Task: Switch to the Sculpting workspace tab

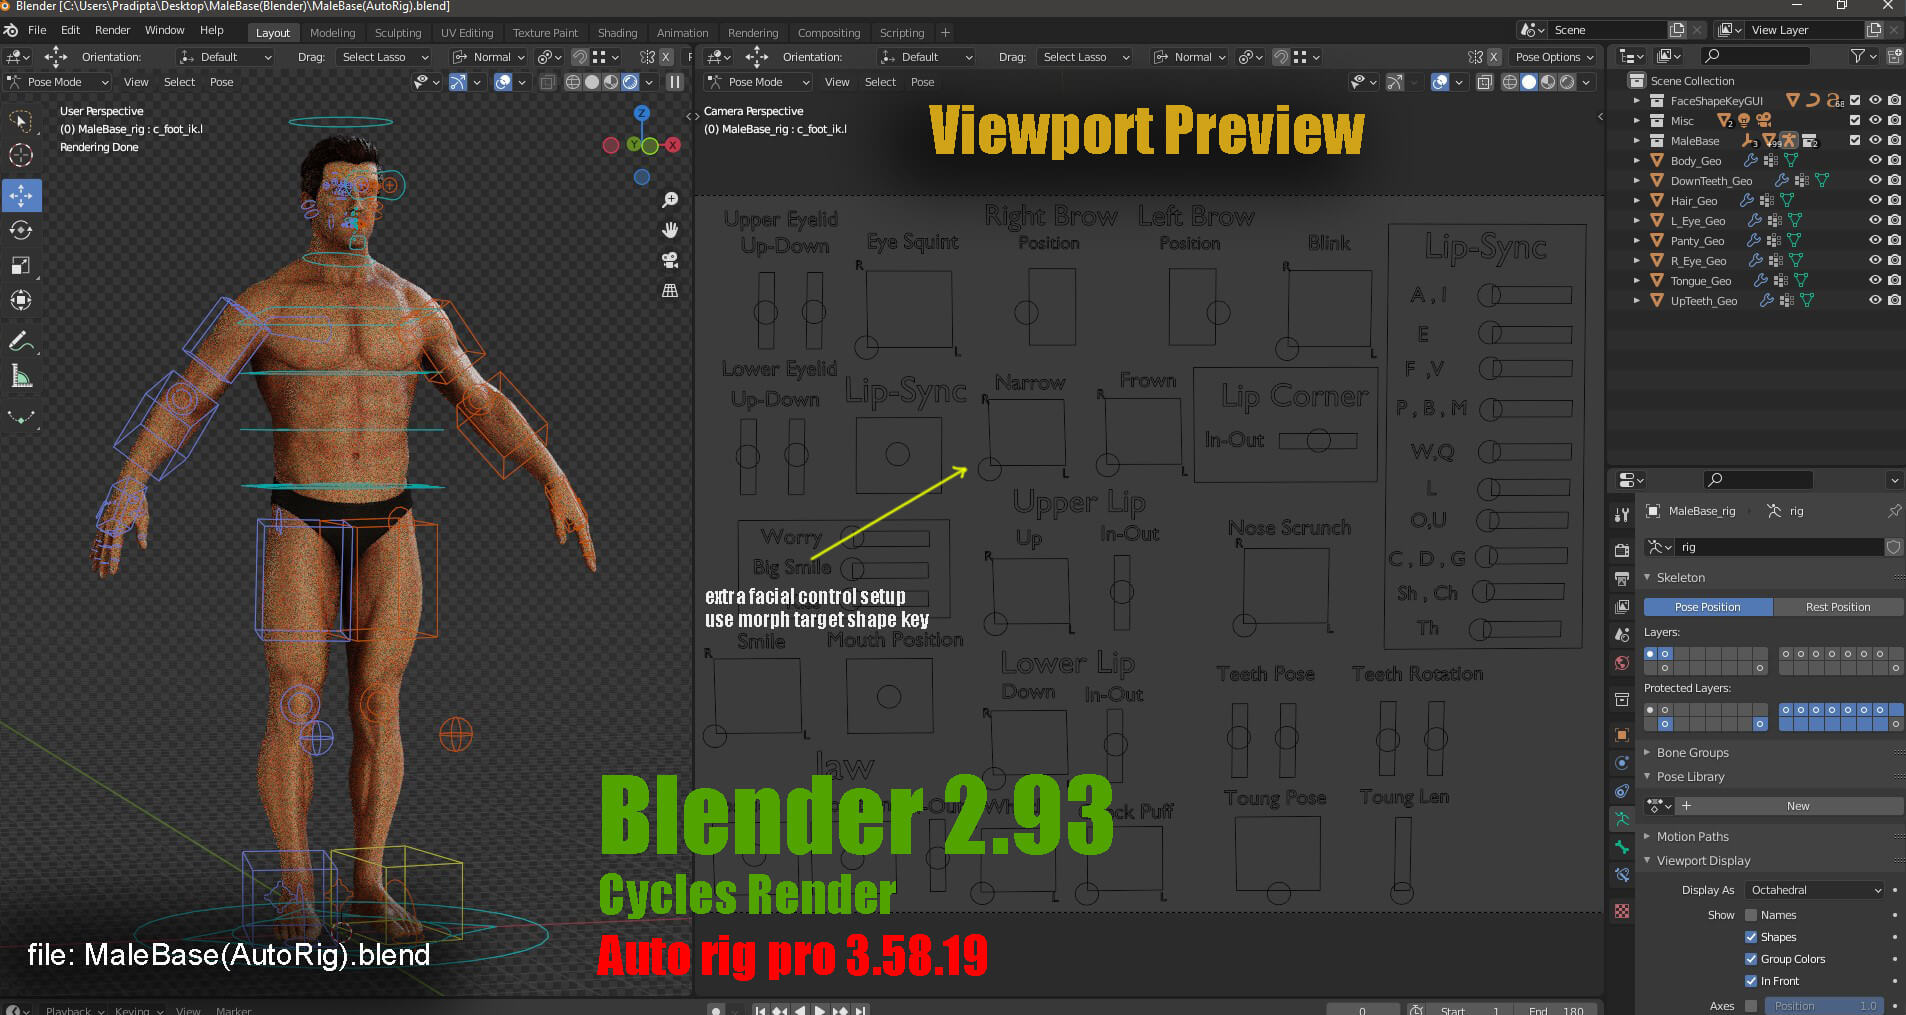Action: 397,33
